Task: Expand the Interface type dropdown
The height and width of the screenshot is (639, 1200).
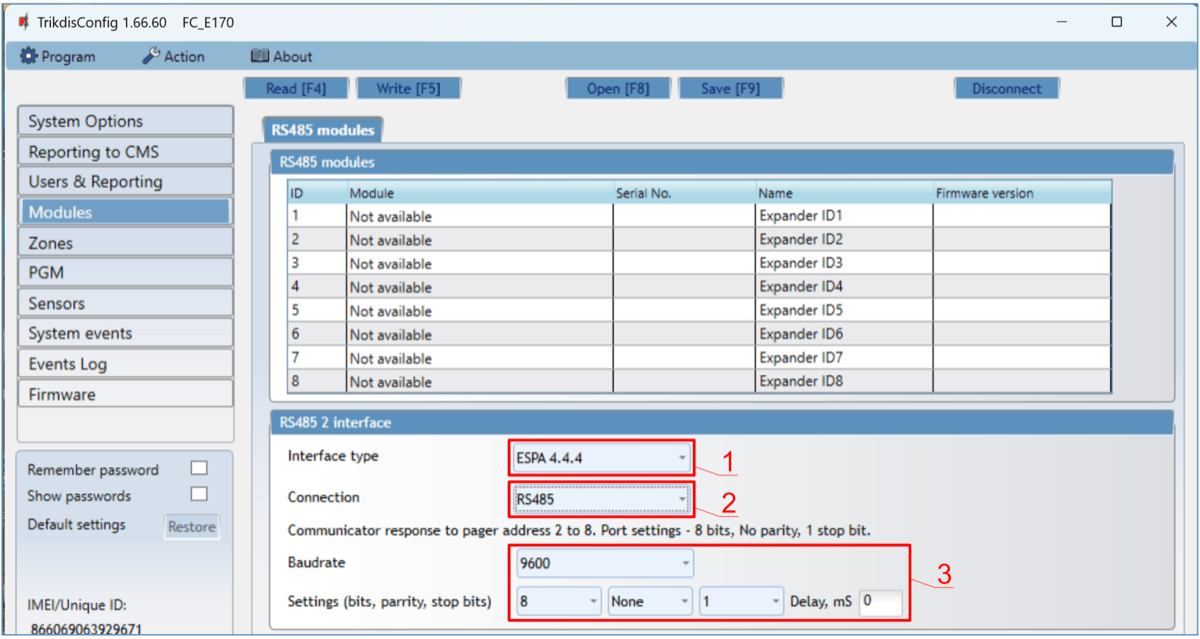Action: [x=600, y=458]
